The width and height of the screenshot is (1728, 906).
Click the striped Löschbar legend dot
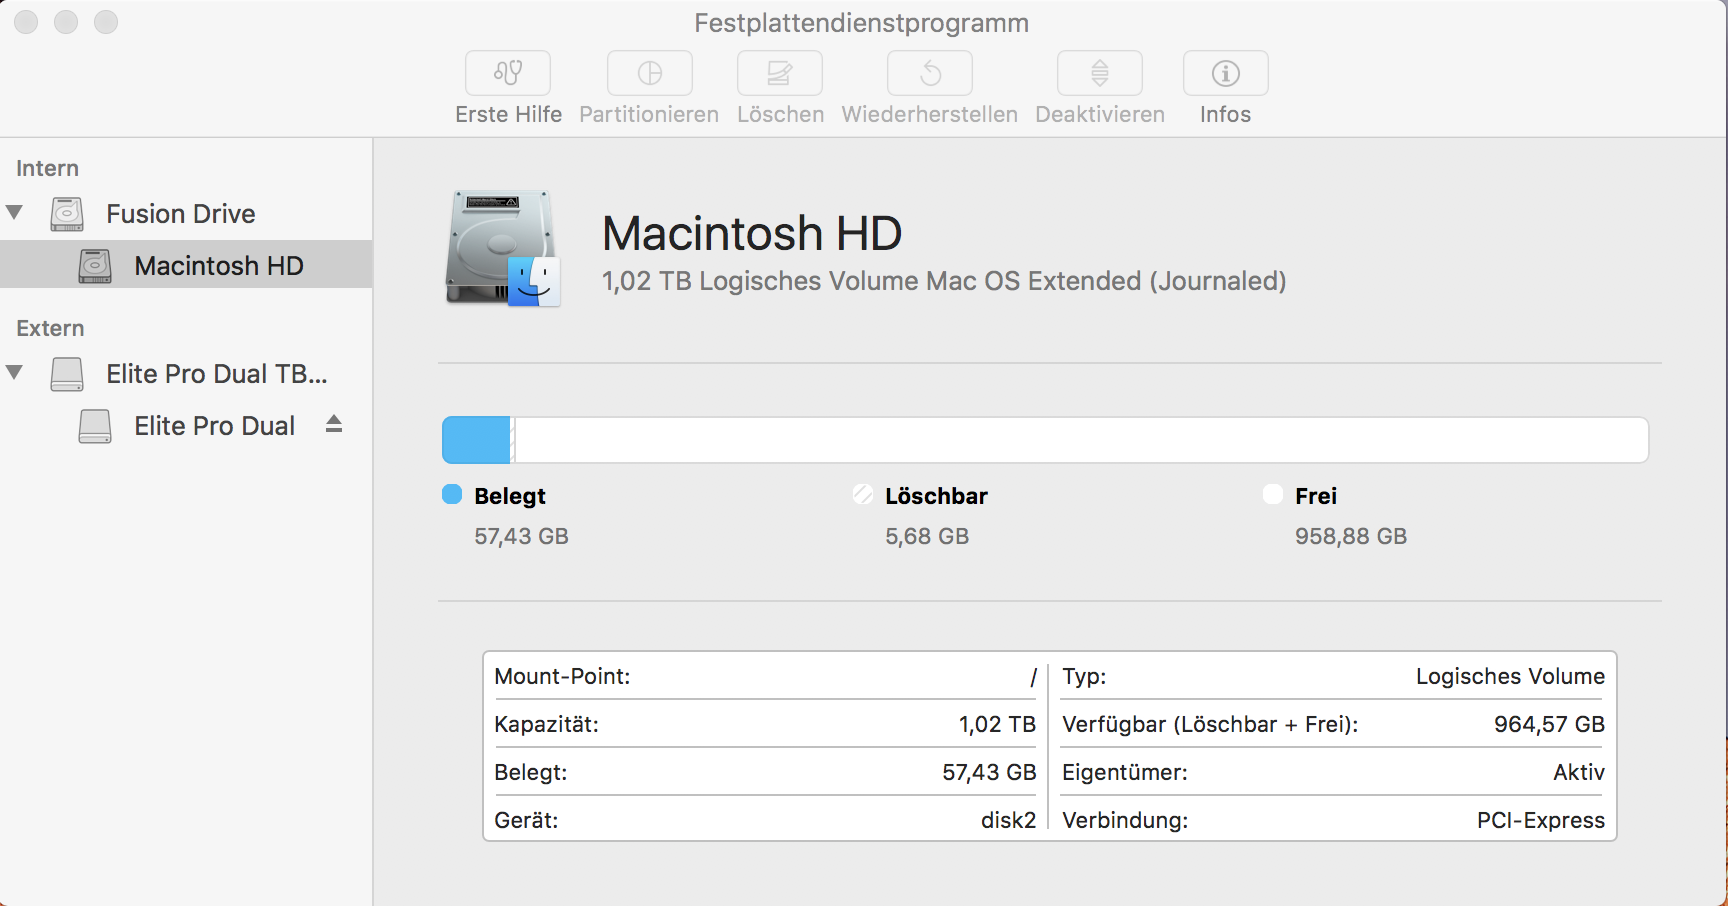click(862, 494)
